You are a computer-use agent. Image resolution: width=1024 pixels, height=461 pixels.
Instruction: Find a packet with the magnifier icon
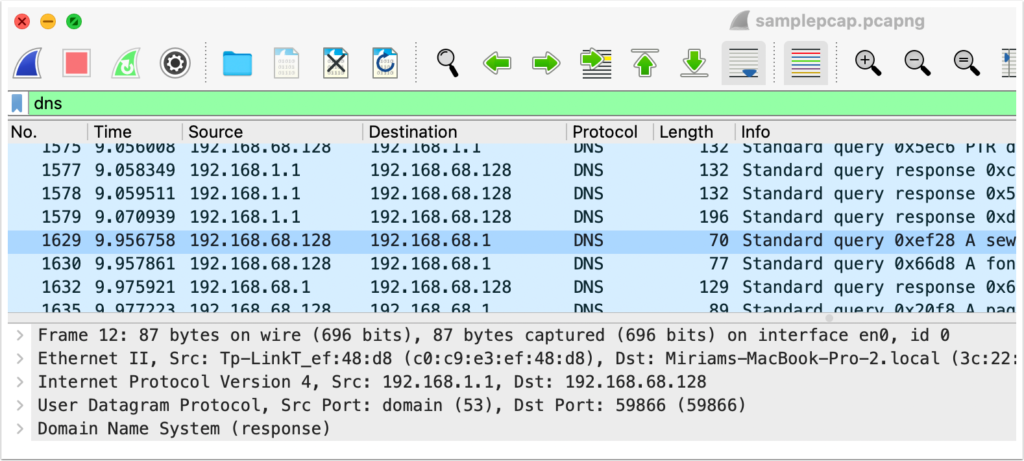tap(448, 63)
